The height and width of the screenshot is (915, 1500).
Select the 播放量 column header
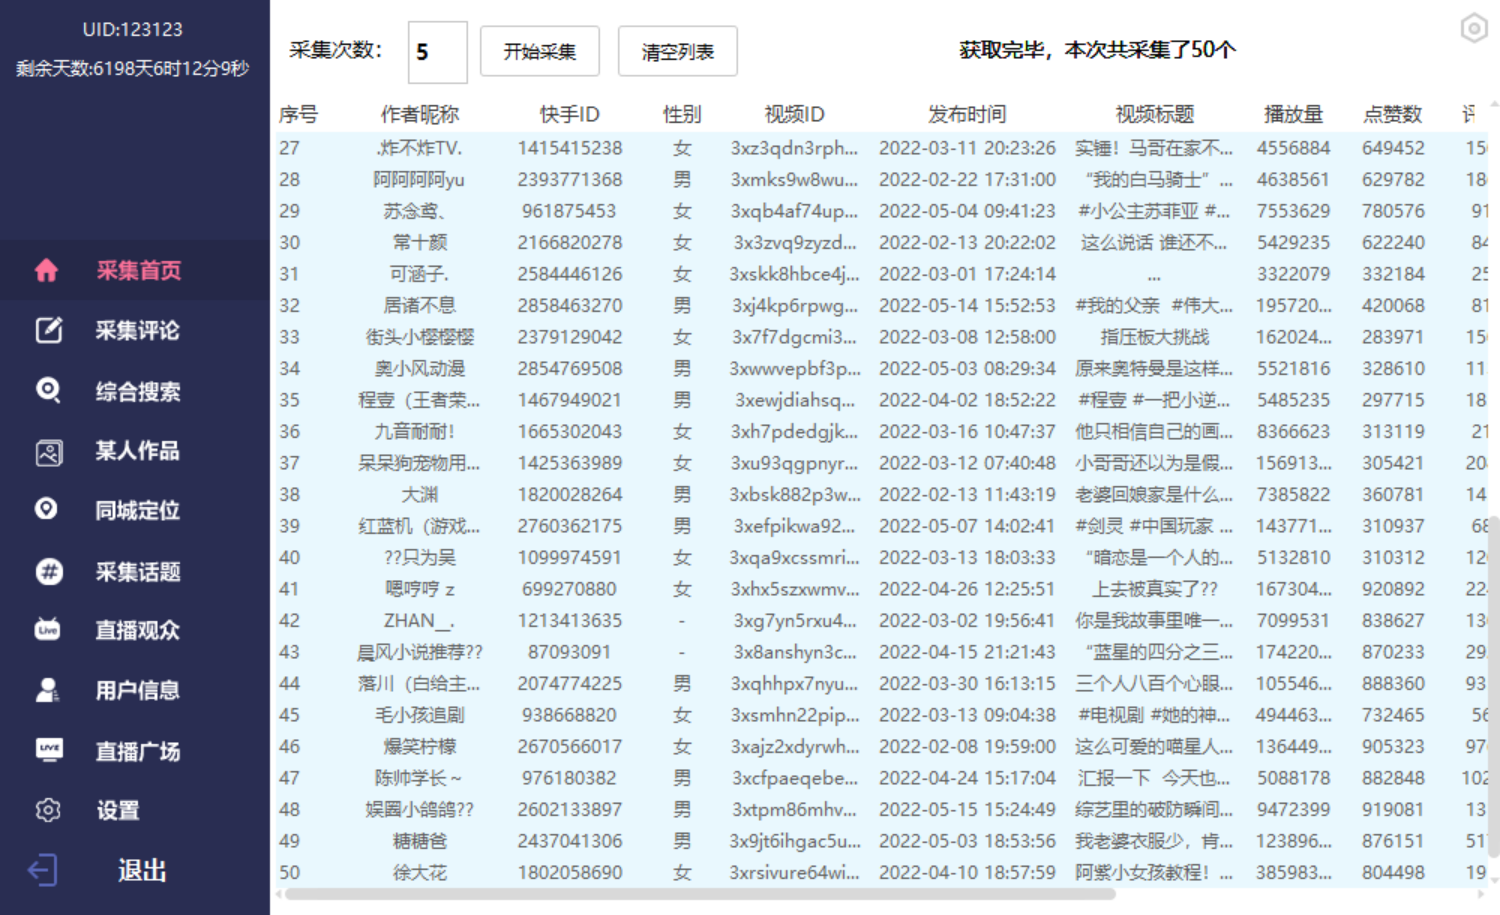coord(1294,113)
